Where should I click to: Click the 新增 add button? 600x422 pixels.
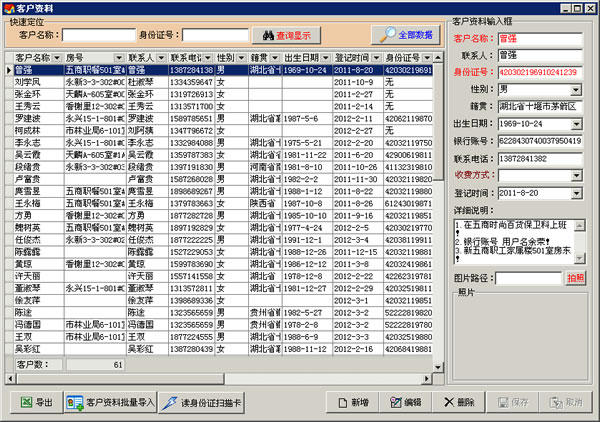click(353, 402)
